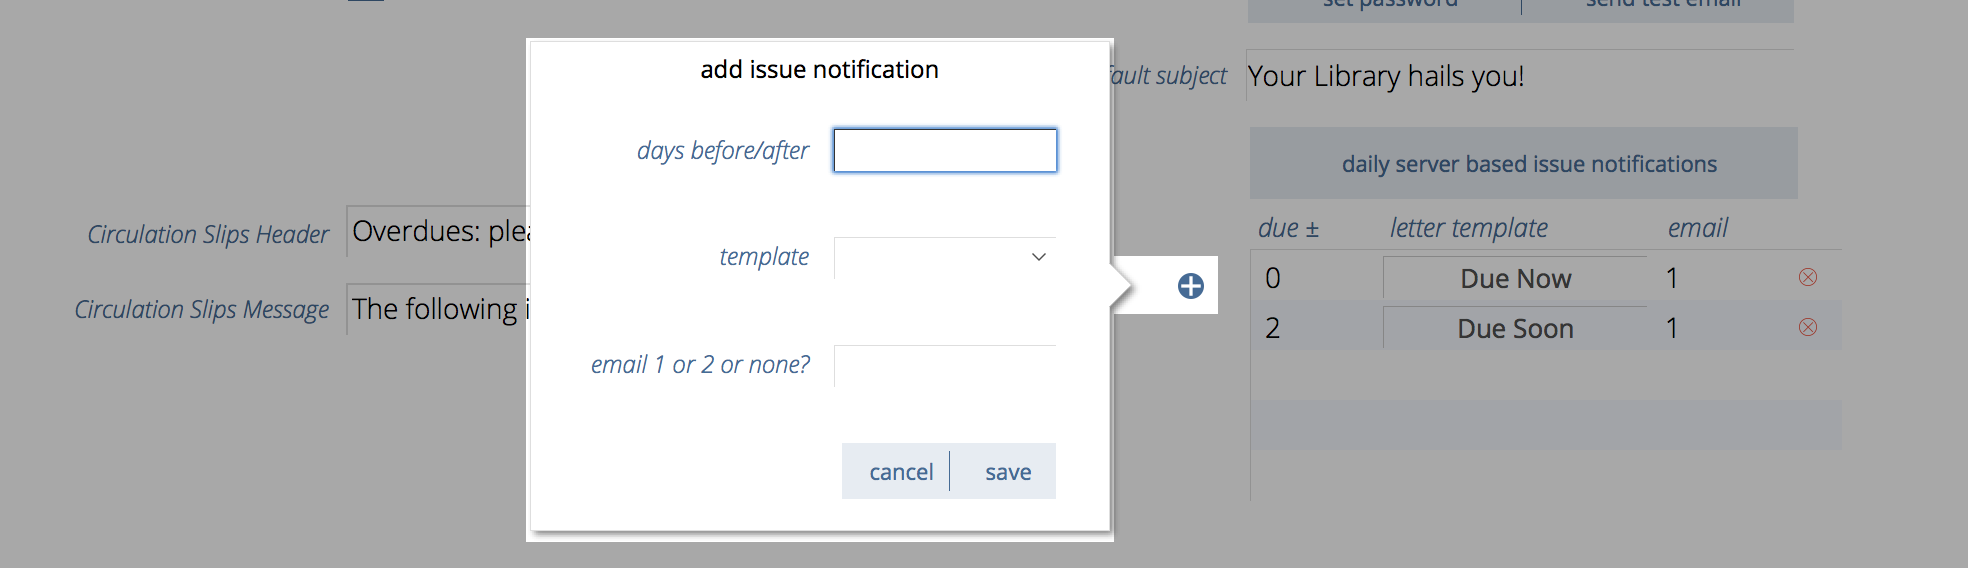
Task: Click the Circulation Slips Message field
Action: (439, 310)
